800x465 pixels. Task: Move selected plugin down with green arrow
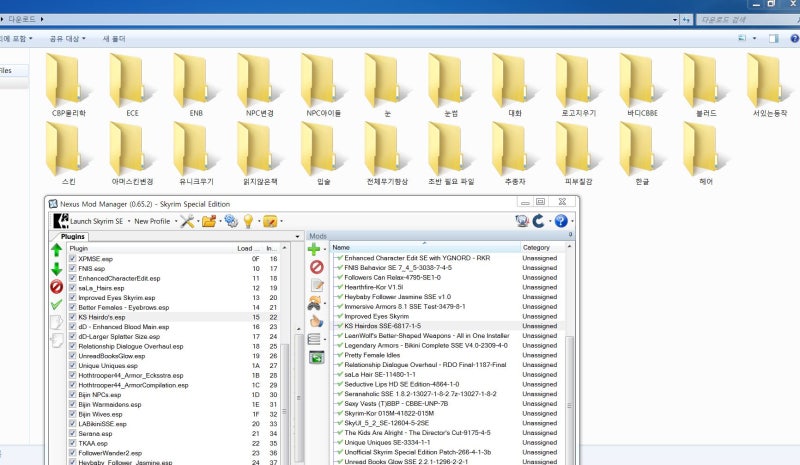57,269
